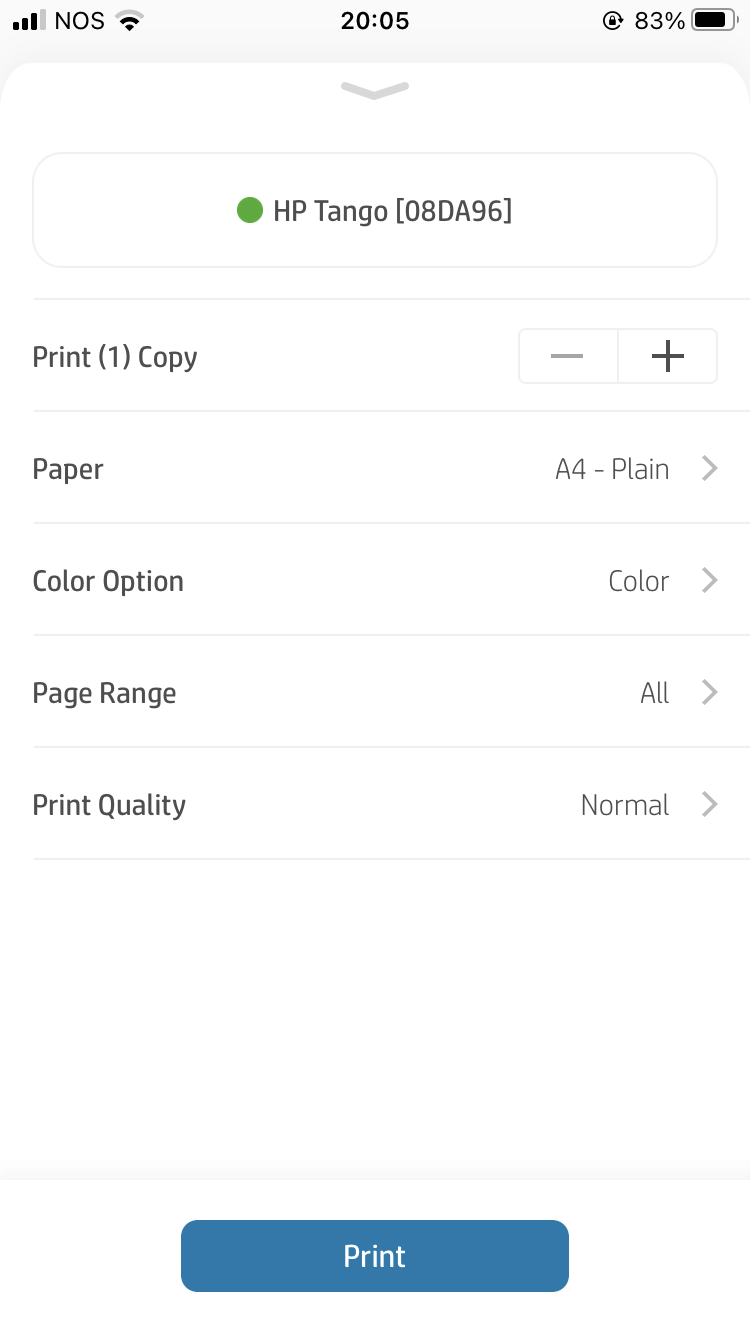Select the HP Tango printer card

coord(375,210)
